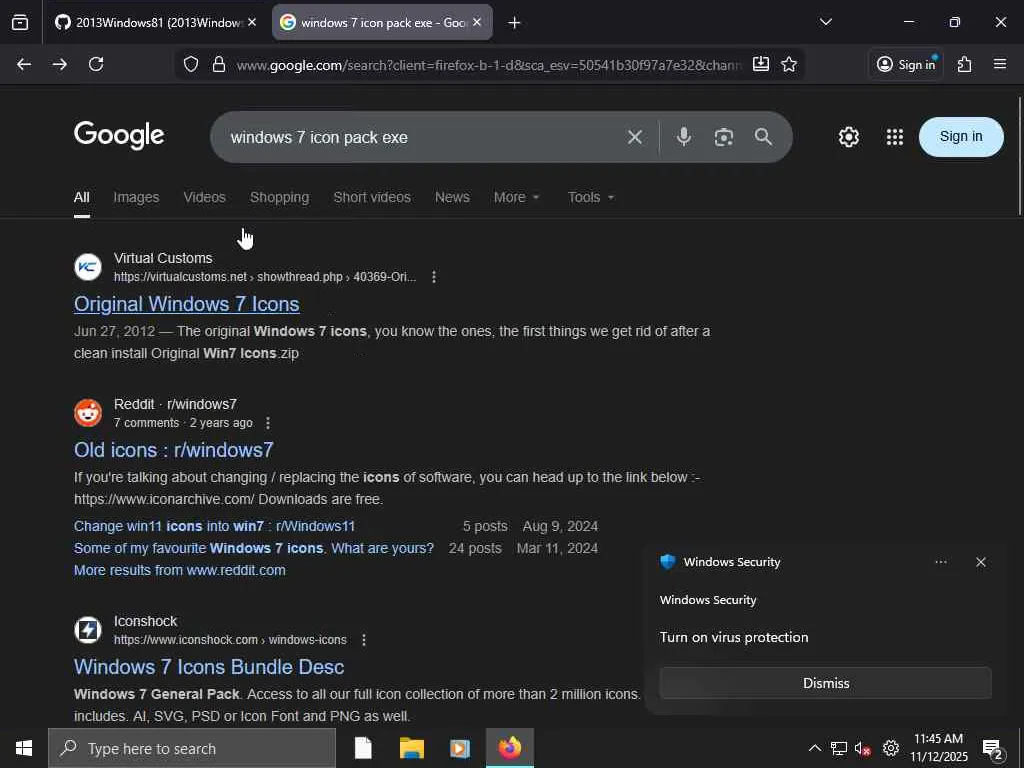The height and width of the screenshot is (768, 1024).
Task: Open File Explorer from the taskbar
Action: pyautogui.click(x=412, y=748)
